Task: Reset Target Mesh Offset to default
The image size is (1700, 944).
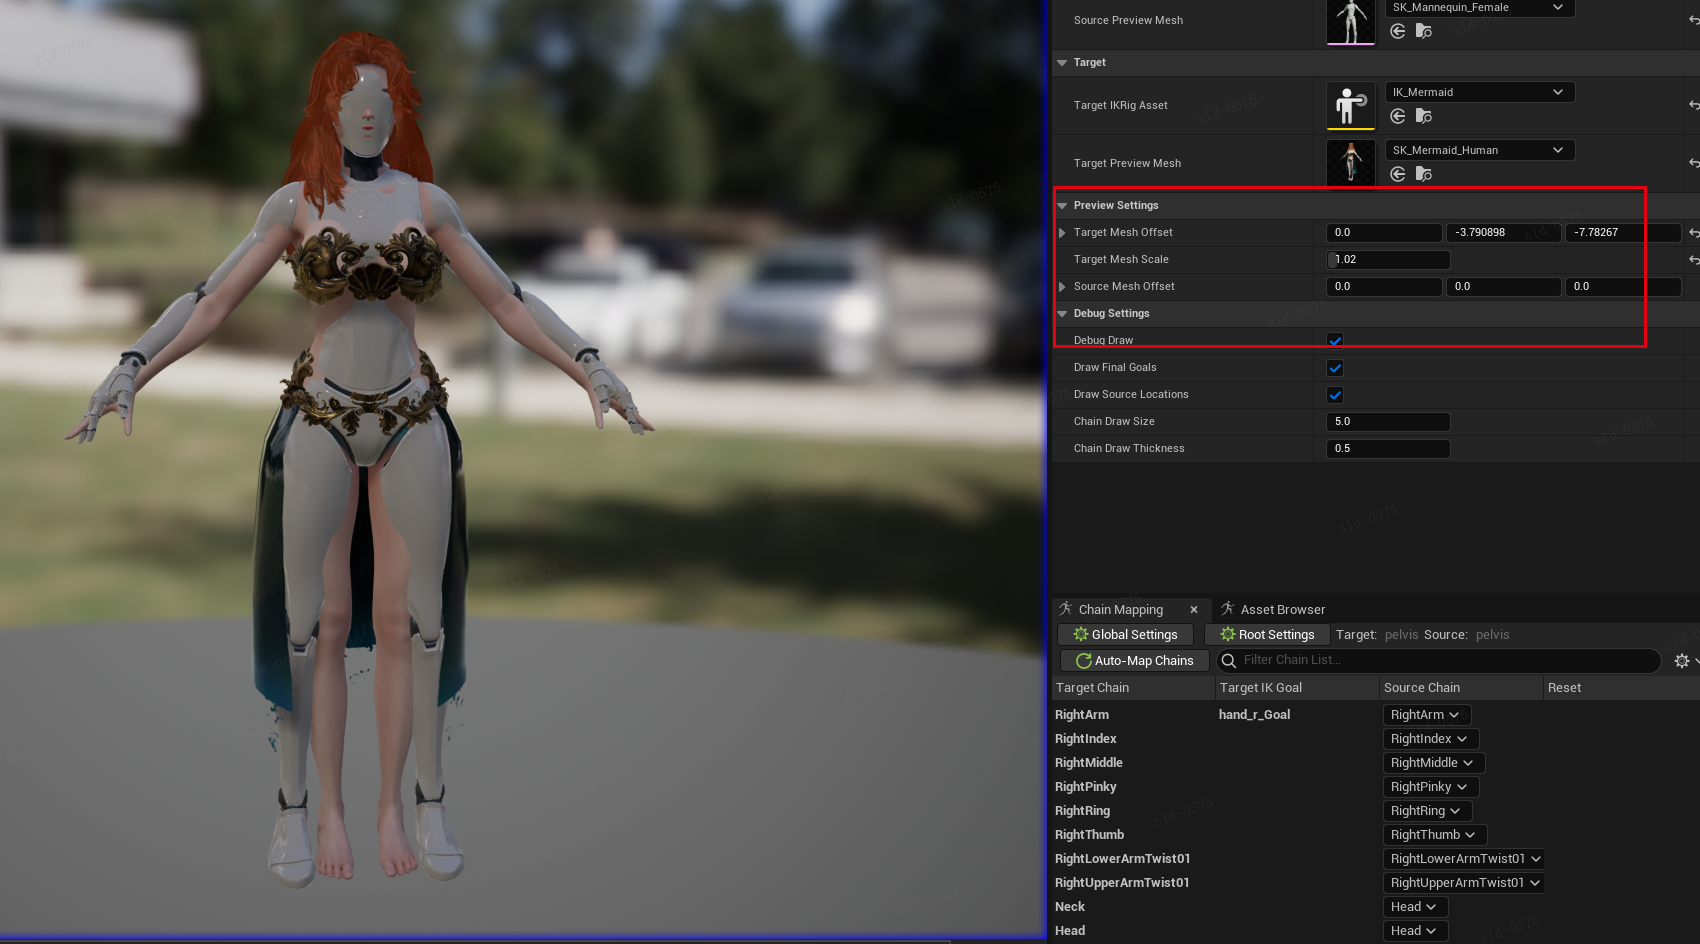Action: pyautogui.click(x=1693, y=232)
